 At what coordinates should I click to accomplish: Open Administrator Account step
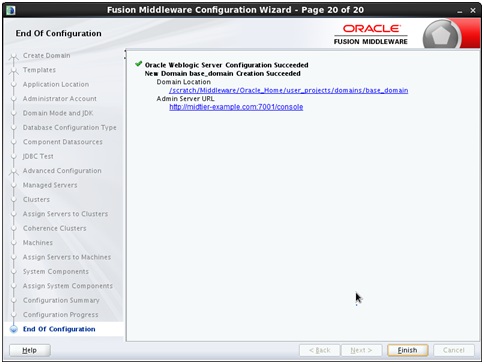pyautogui.click(x=60, y=99)
